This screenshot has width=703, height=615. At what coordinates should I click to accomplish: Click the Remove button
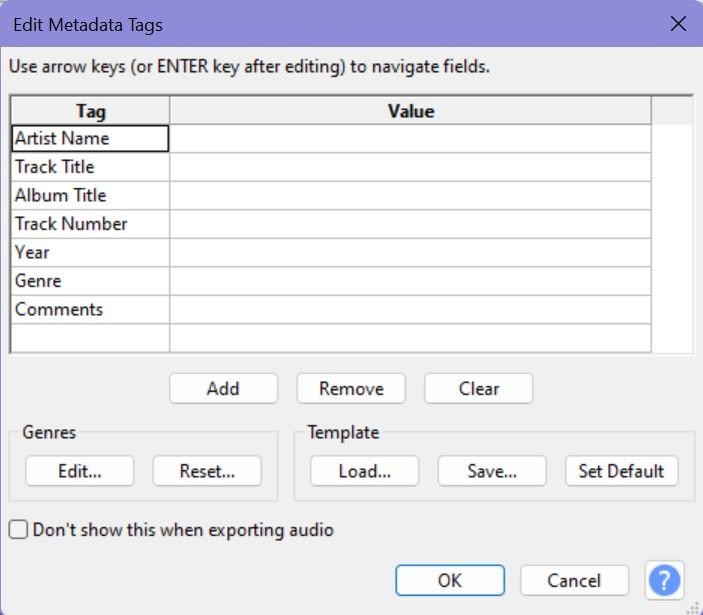(x=351, y=388)
